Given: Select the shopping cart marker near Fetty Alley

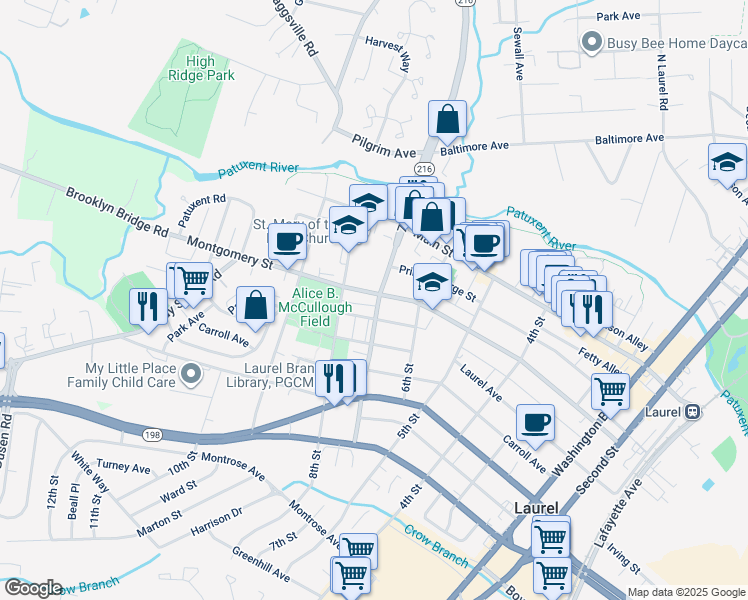Looking at the screenshot, I should tap(610, 393).
